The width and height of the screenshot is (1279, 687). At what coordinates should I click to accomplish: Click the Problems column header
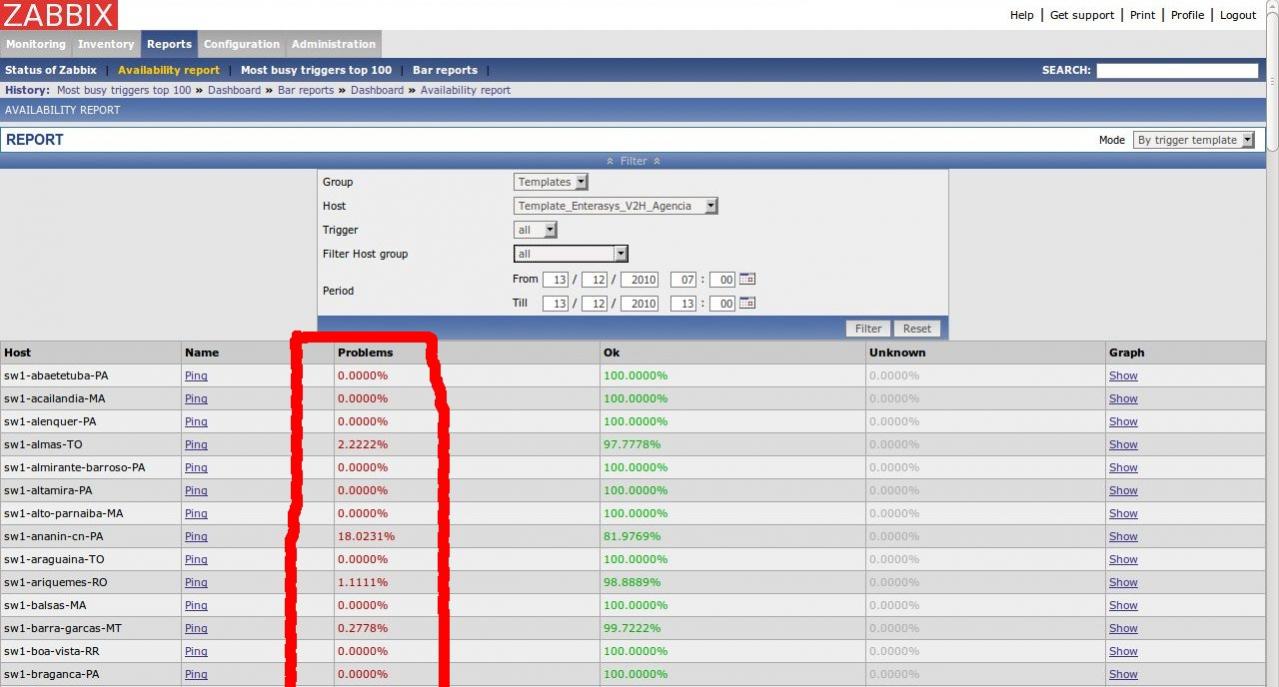[x=366, y=353]
